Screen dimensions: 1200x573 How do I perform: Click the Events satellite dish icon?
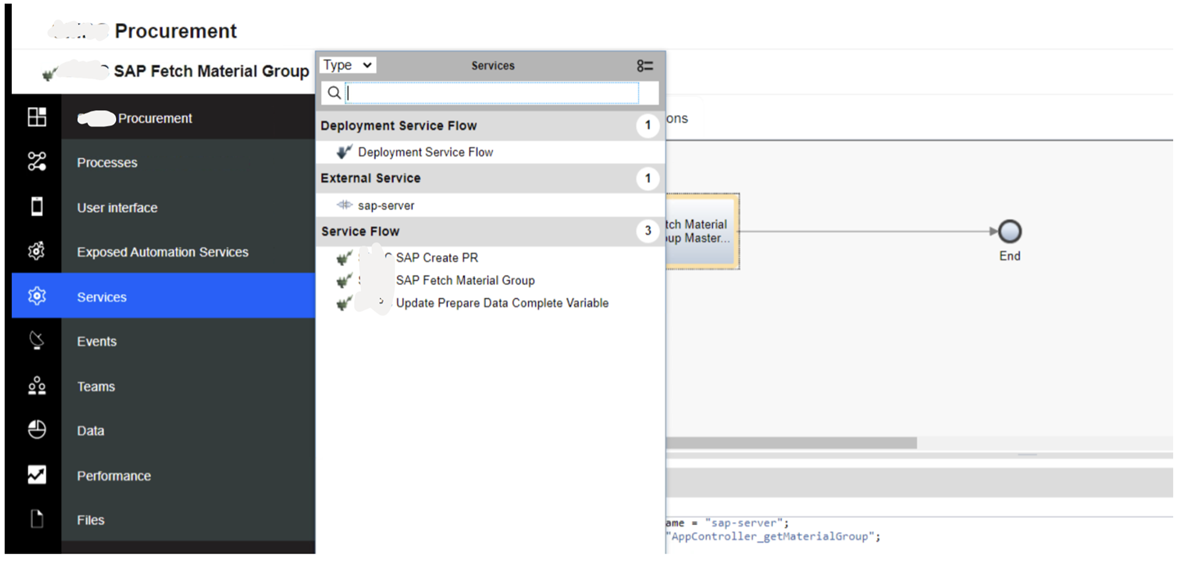[x=37, y=341]
